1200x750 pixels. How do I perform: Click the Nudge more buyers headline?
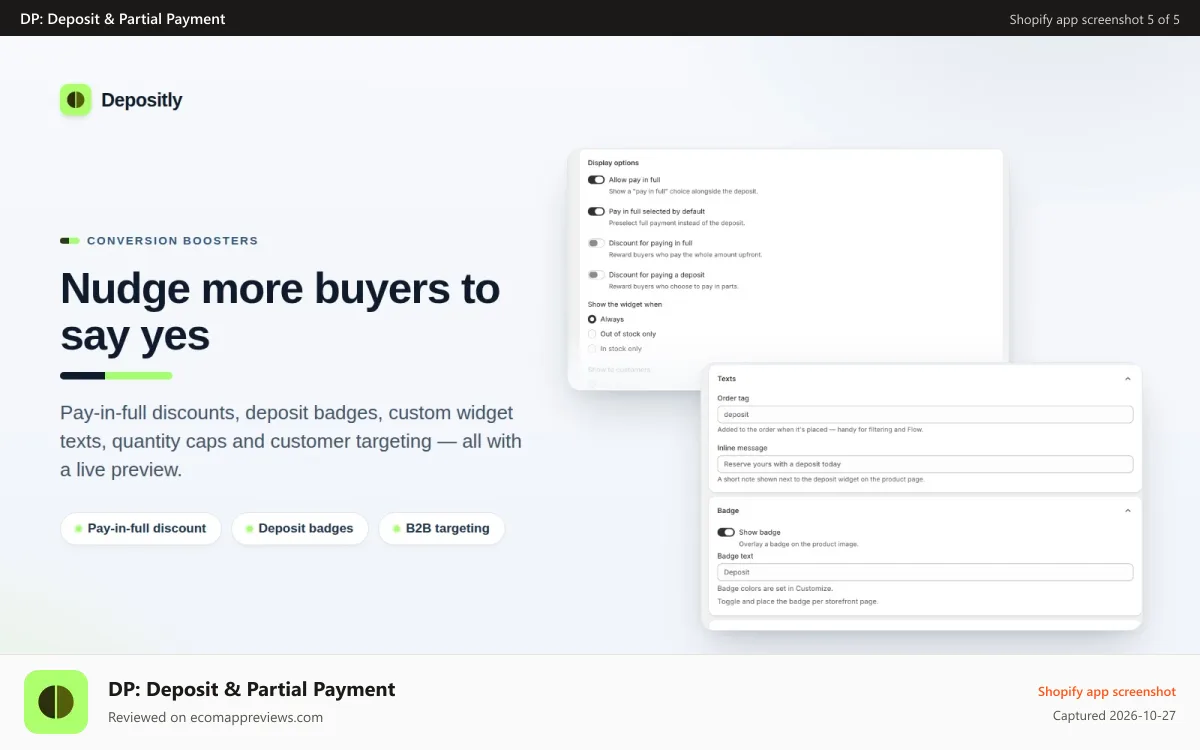coord(280,312)
